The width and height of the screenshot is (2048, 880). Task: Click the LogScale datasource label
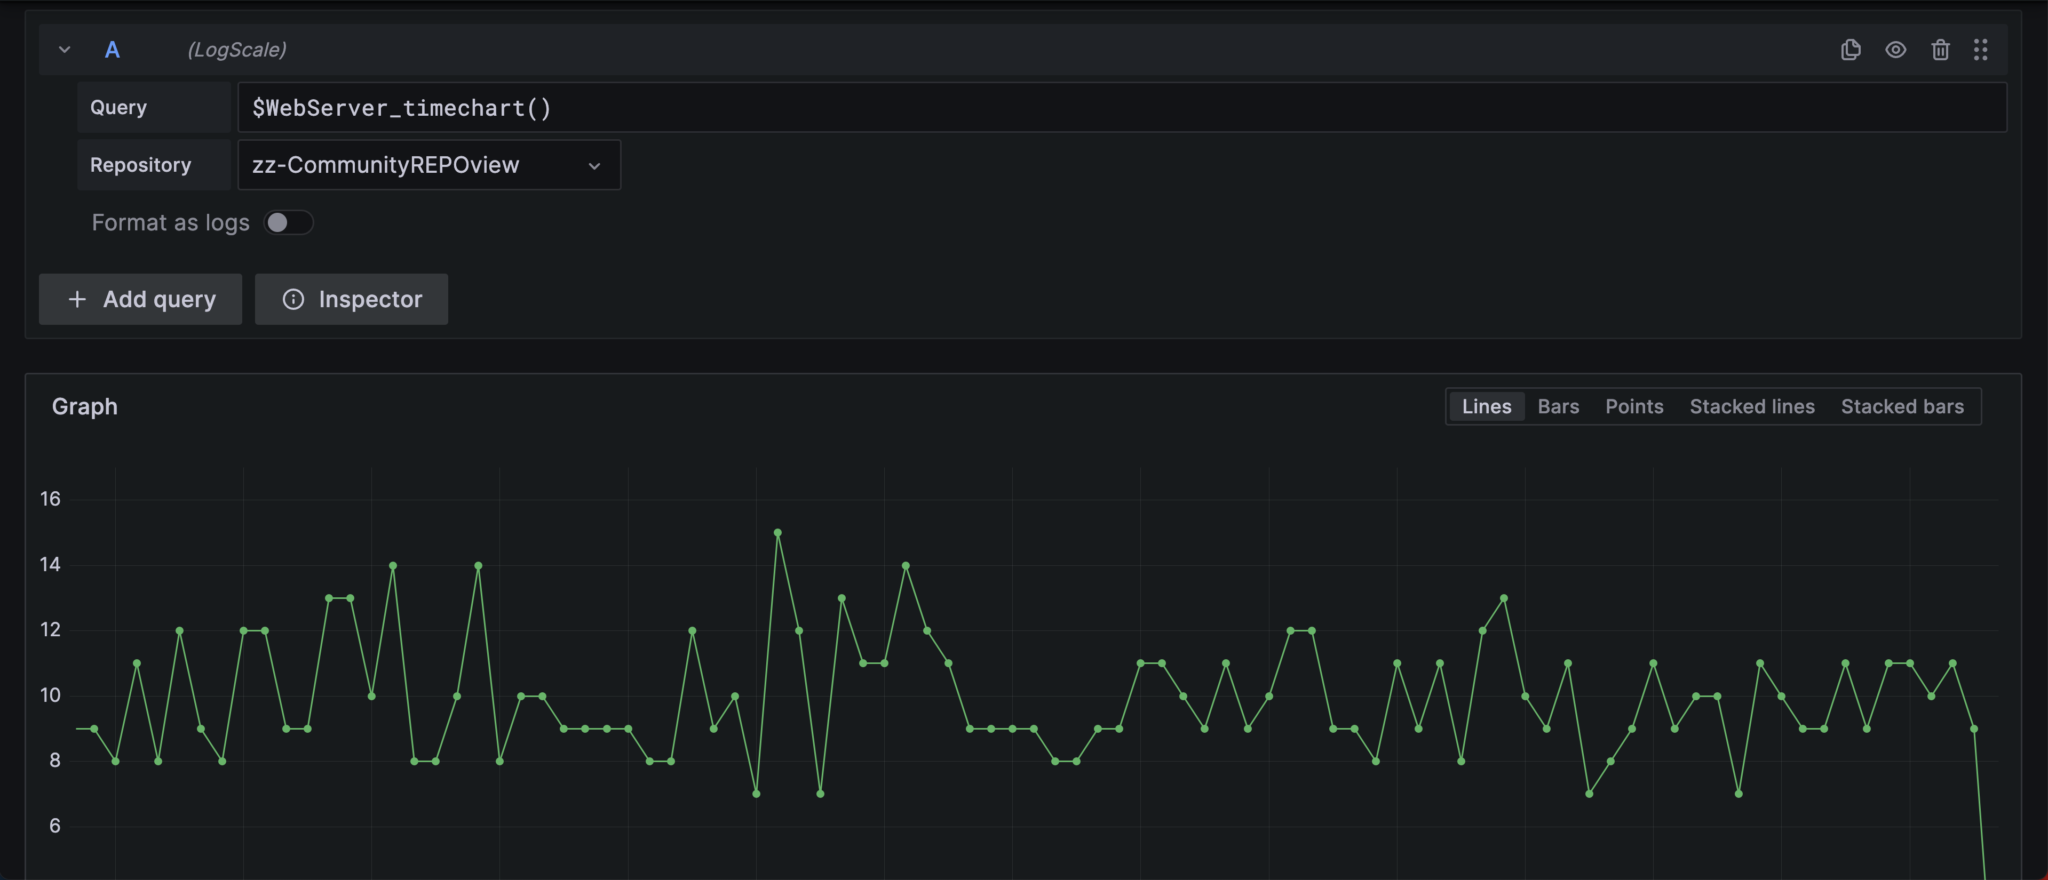pos(237,50)
